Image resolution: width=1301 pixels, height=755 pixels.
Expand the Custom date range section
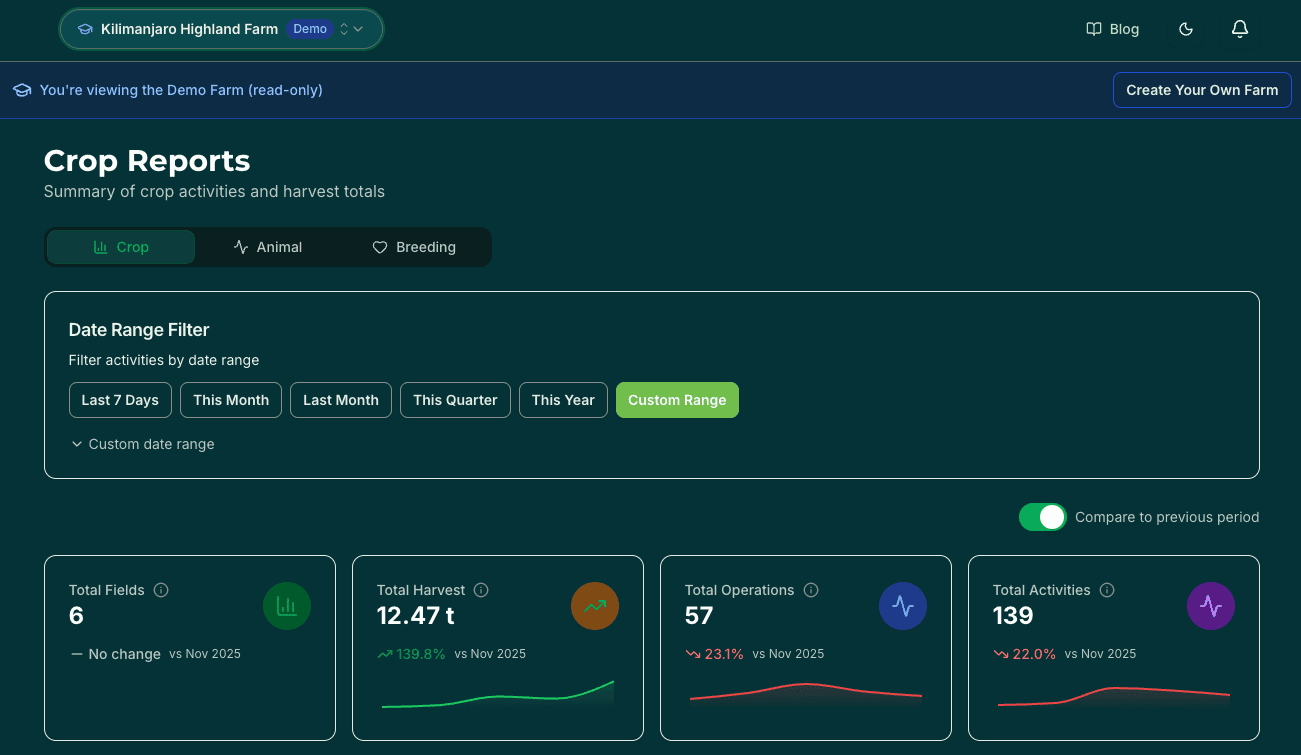click(143, 444)
